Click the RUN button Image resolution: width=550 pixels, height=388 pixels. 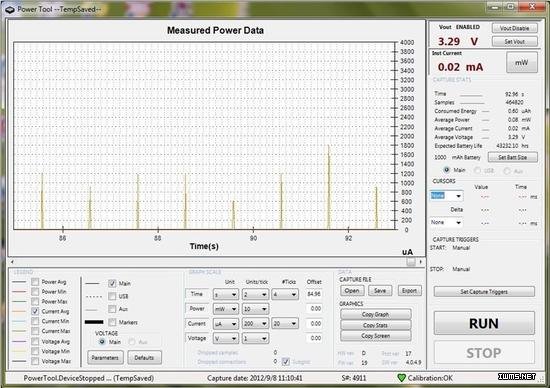point(484,323)
